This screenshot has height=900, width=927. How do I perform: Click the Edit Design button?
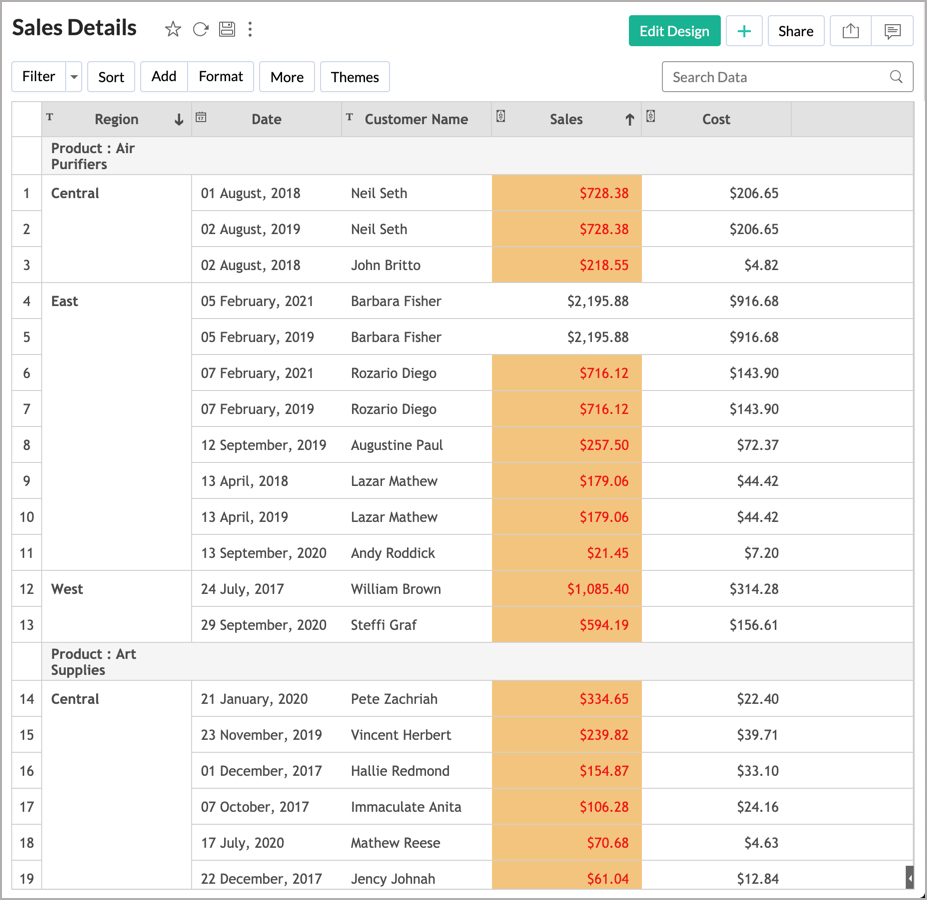coord(674,31)
